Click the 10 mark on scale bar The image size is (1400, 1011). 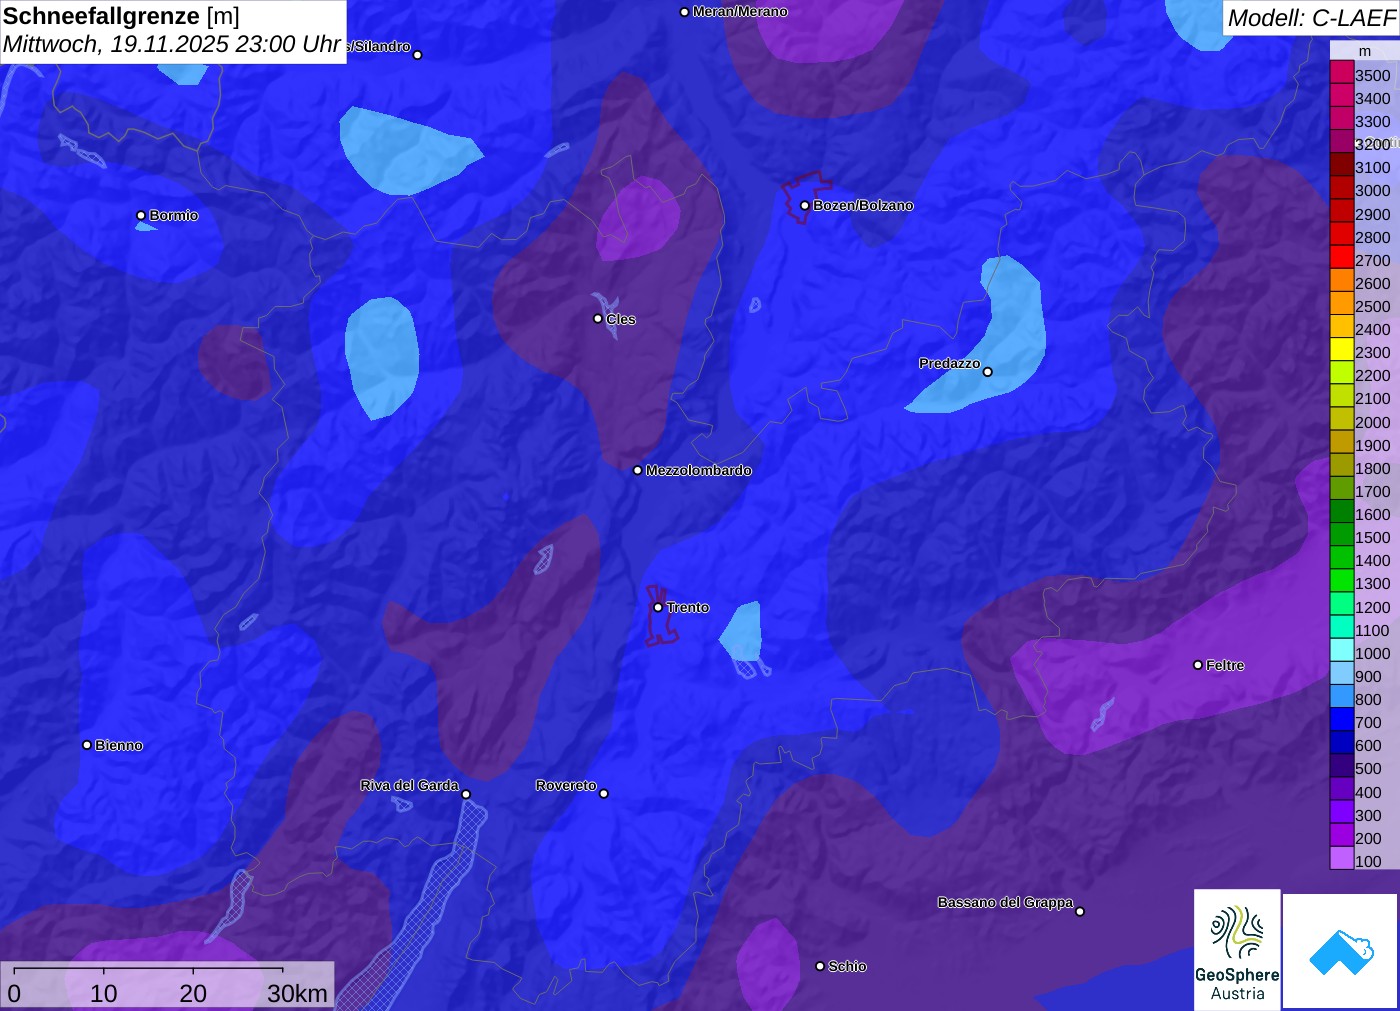pyautogui.click(x=104, y=993)
